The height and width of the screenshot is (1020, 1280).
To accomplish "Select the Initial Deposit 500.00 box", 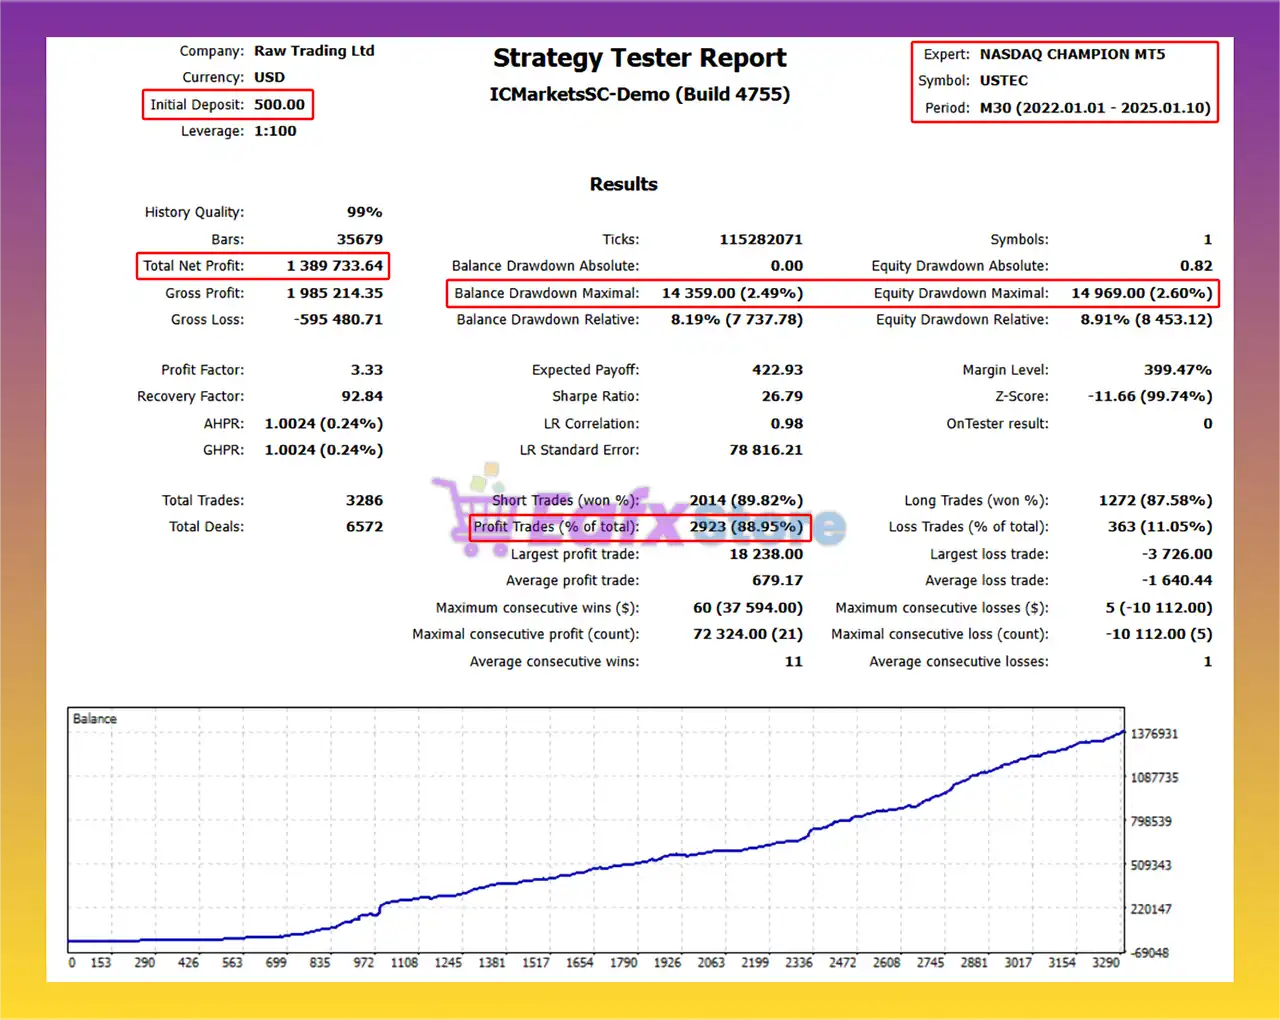I will tap(228, 105).
